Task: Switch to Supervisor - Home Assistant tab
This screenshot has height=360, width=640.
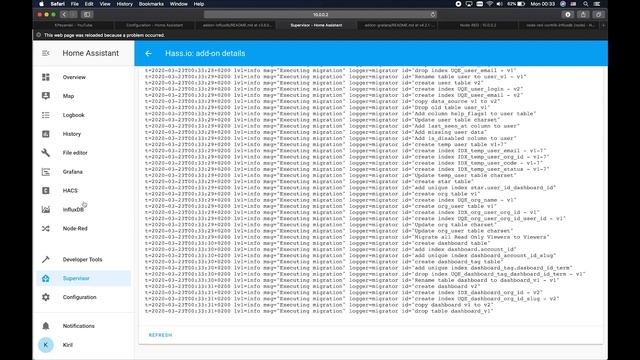Action: 316,25
